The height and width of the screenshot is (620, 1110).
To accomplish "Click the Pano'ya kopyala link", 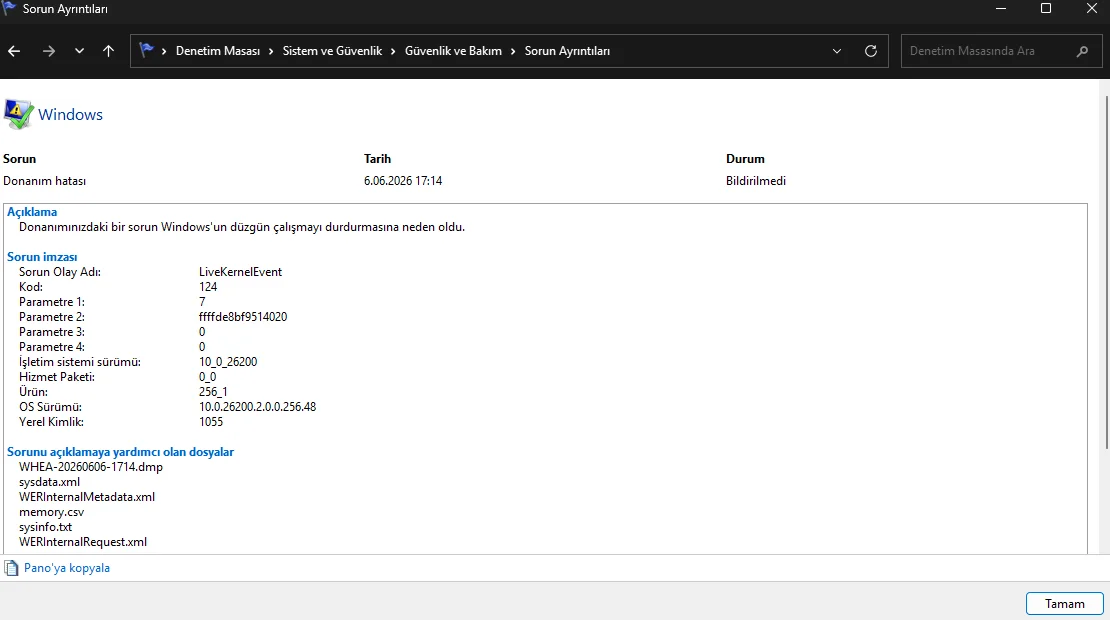I will tap(67, 568).
